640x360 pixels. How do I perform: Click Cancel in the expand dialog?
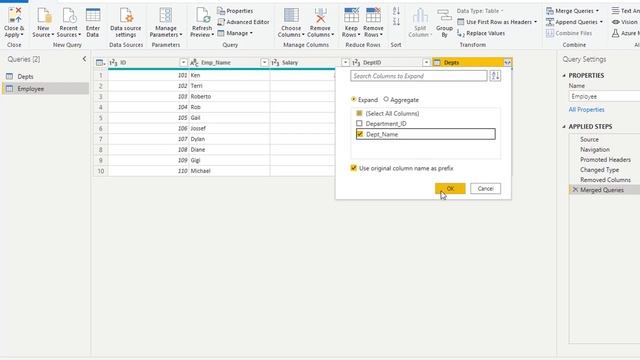click(x=485, y=189)
